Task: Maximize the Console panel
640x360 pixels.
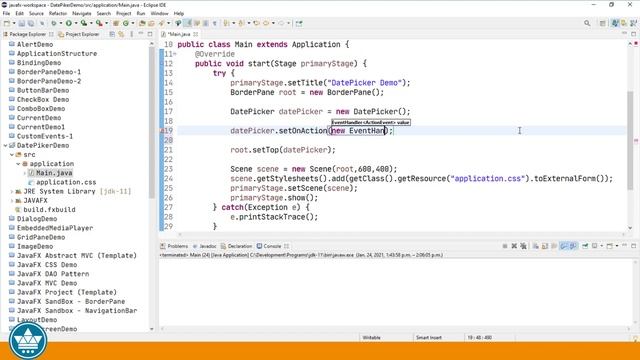Action: tap(633, 246)
